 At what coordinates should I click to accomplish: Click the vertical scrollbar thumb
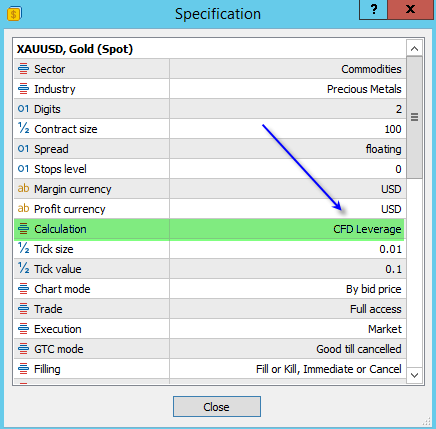(x=414, y=117)
